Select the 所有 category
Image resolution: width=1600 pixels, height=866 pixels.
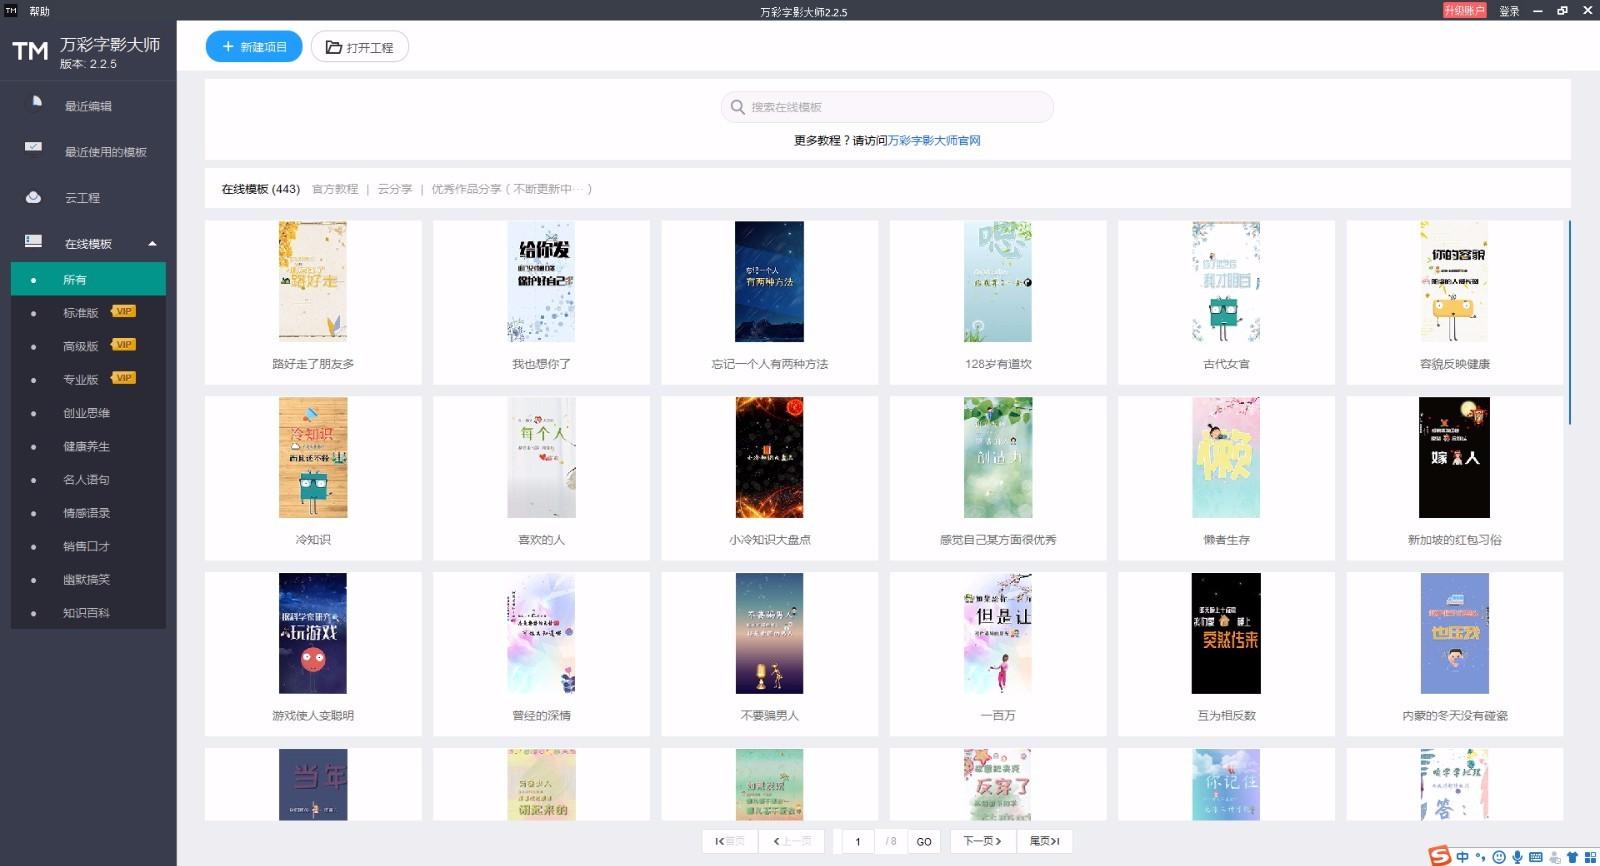click(88, 280)
